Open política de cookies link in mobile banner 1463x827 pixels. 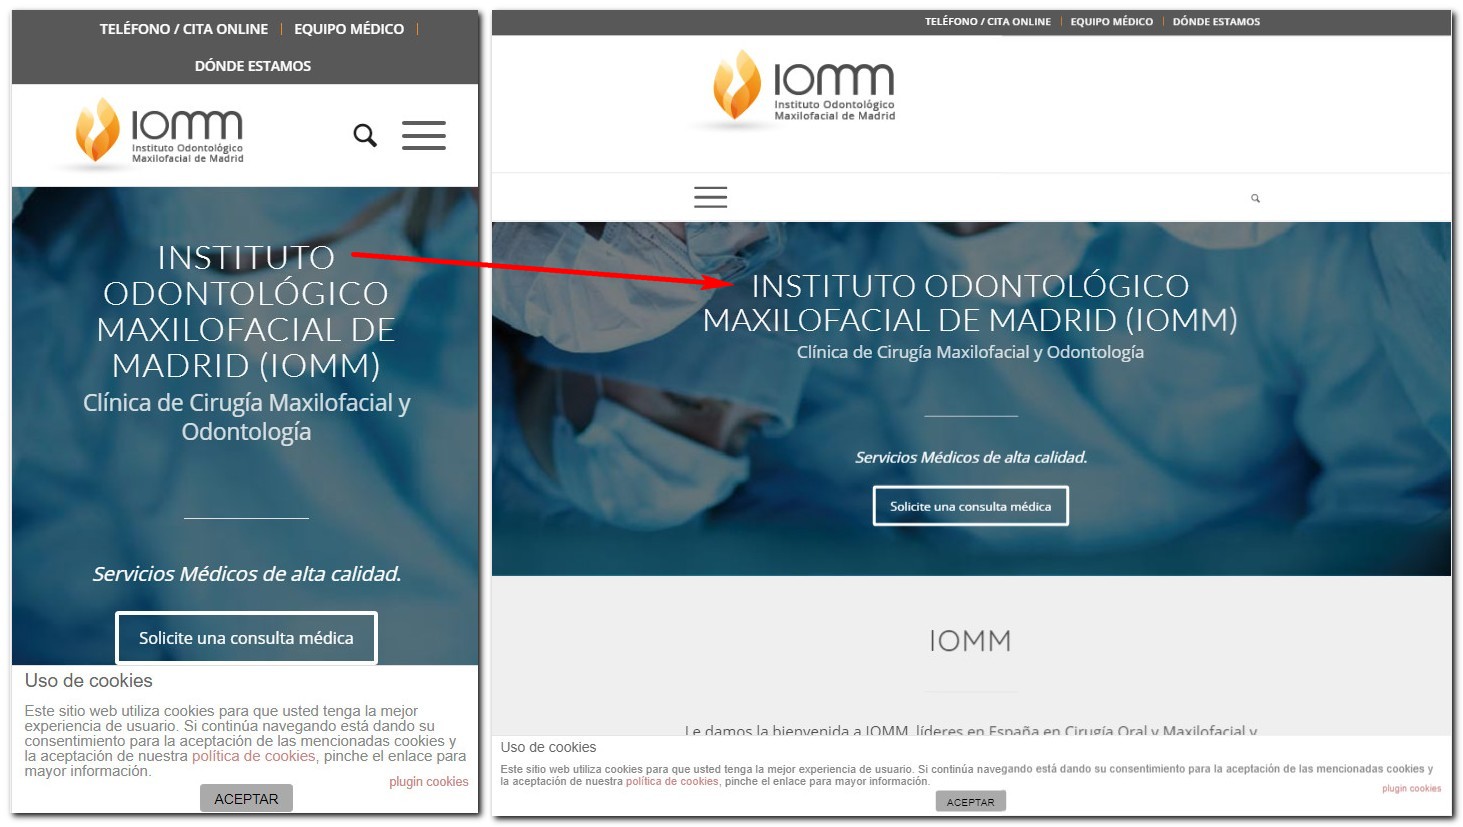254,756
